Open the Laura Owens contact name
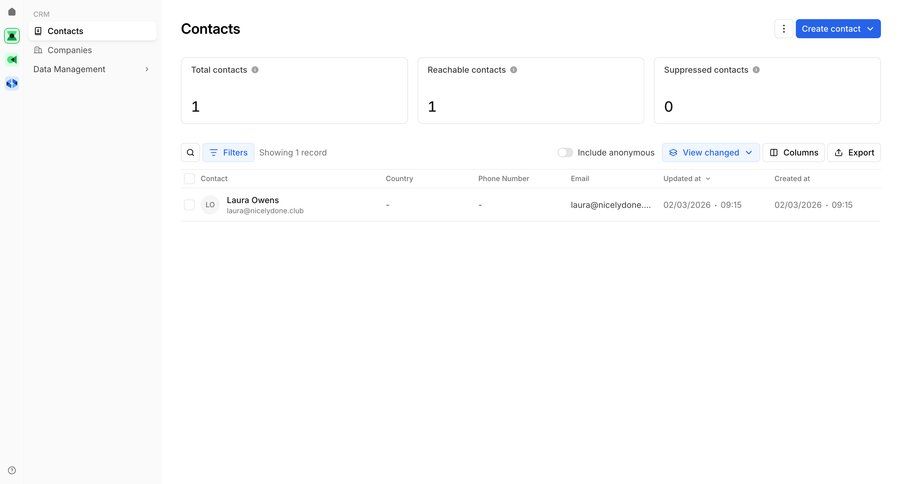The width and height of the screenshot is (900, 484). [253, 200]
